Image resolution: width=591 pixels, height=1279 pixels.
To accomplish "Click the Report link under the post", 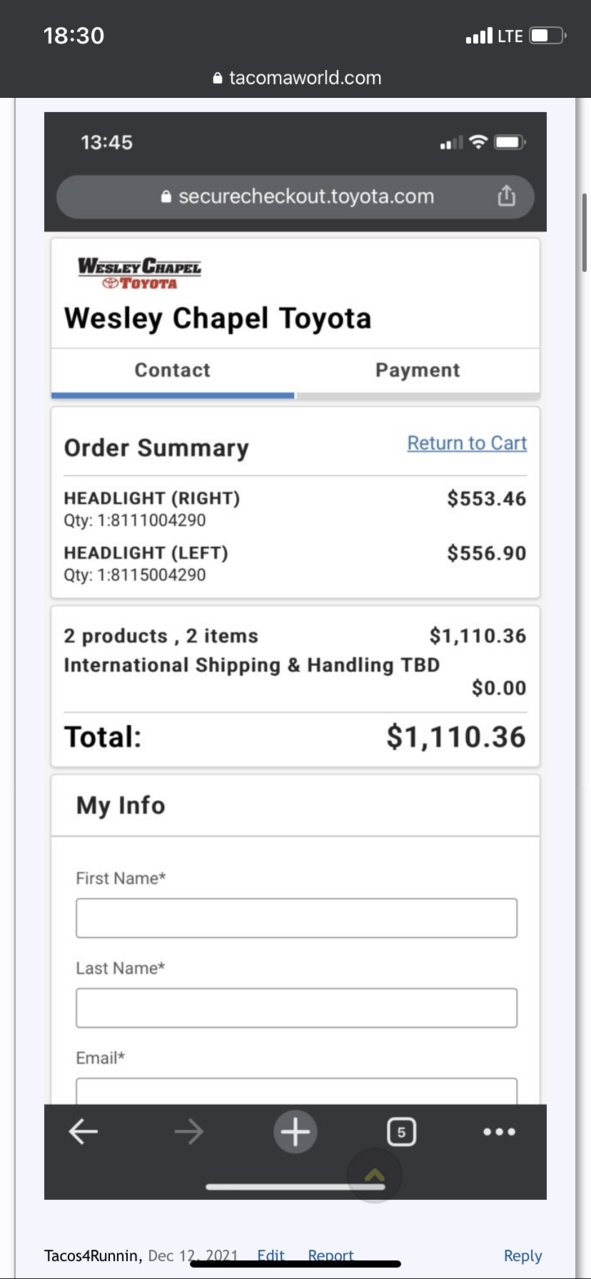I will 331,1256.
